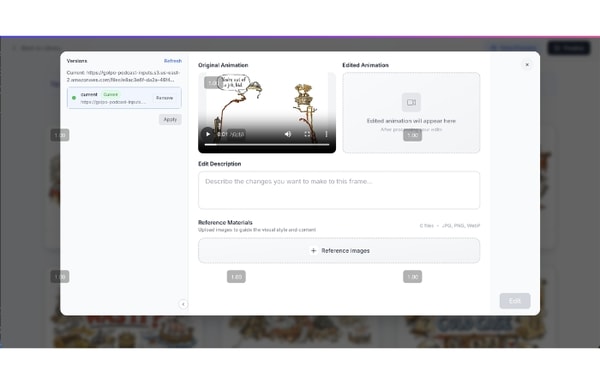This screenshot has height=384, width=600.
Task: Click the plus icon for reference images
Action: pos(313,251)
